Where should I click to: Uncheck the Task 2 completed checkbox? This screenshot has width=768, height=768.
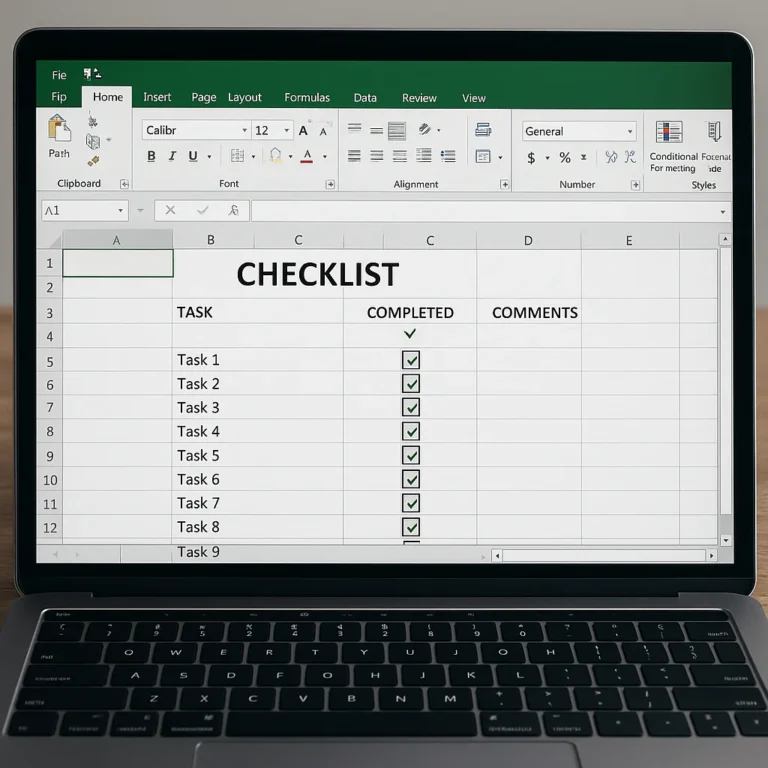pyautogui.click(x=410, y=384)
